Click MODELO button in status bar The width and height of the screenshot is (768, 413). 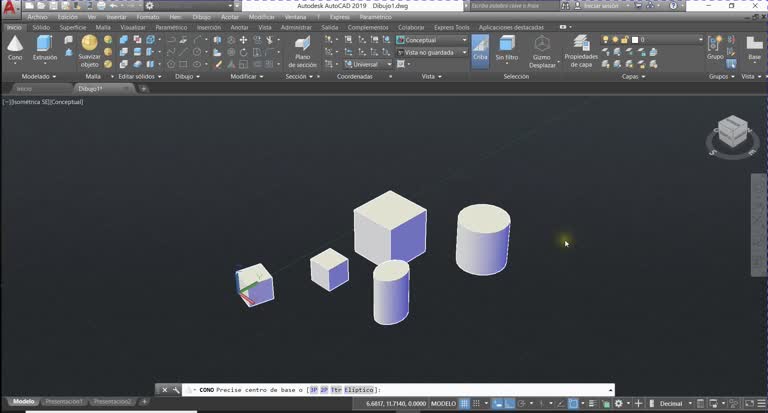443,404
